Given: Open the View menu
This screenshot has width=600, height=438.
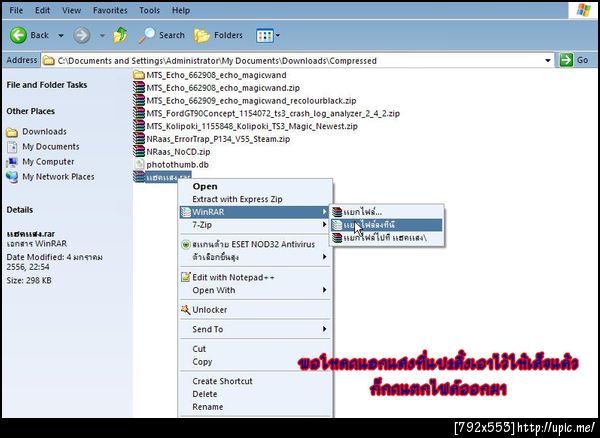Looking at the screenshot, I should [x=72, y=10].
